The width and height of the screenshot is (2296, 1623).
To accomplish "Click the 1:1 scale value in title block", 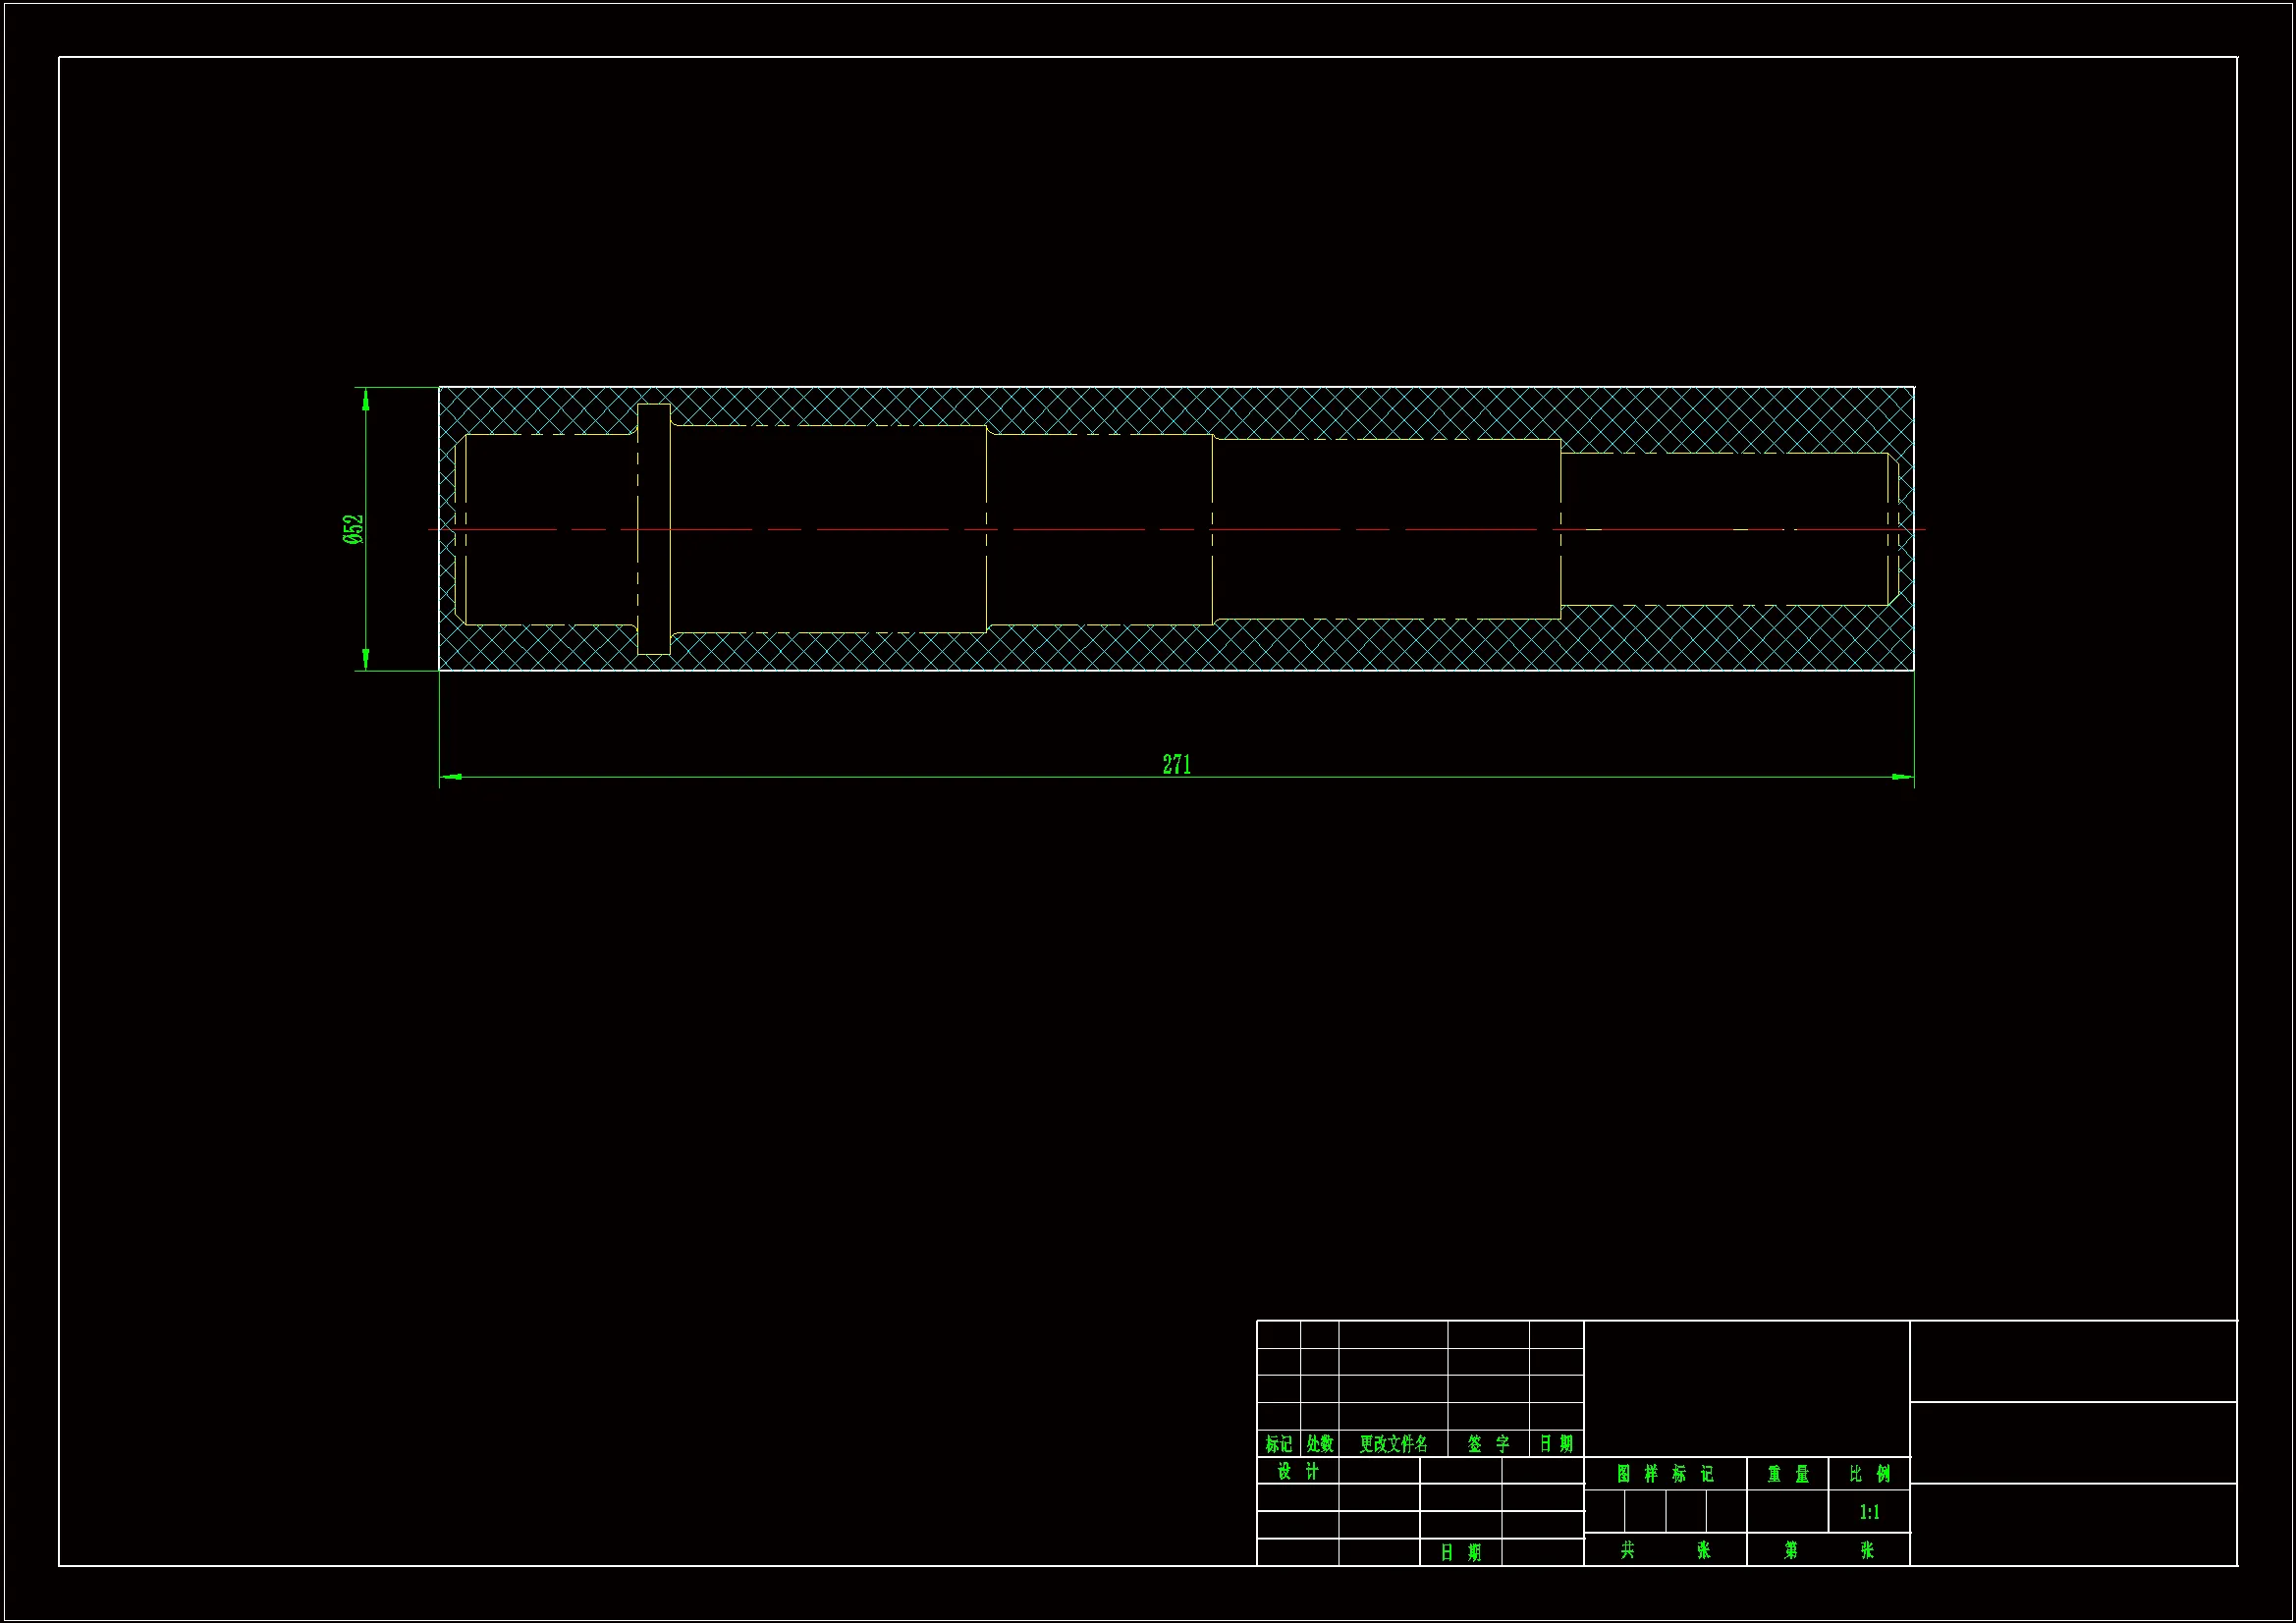I will coord(1869,1512).
